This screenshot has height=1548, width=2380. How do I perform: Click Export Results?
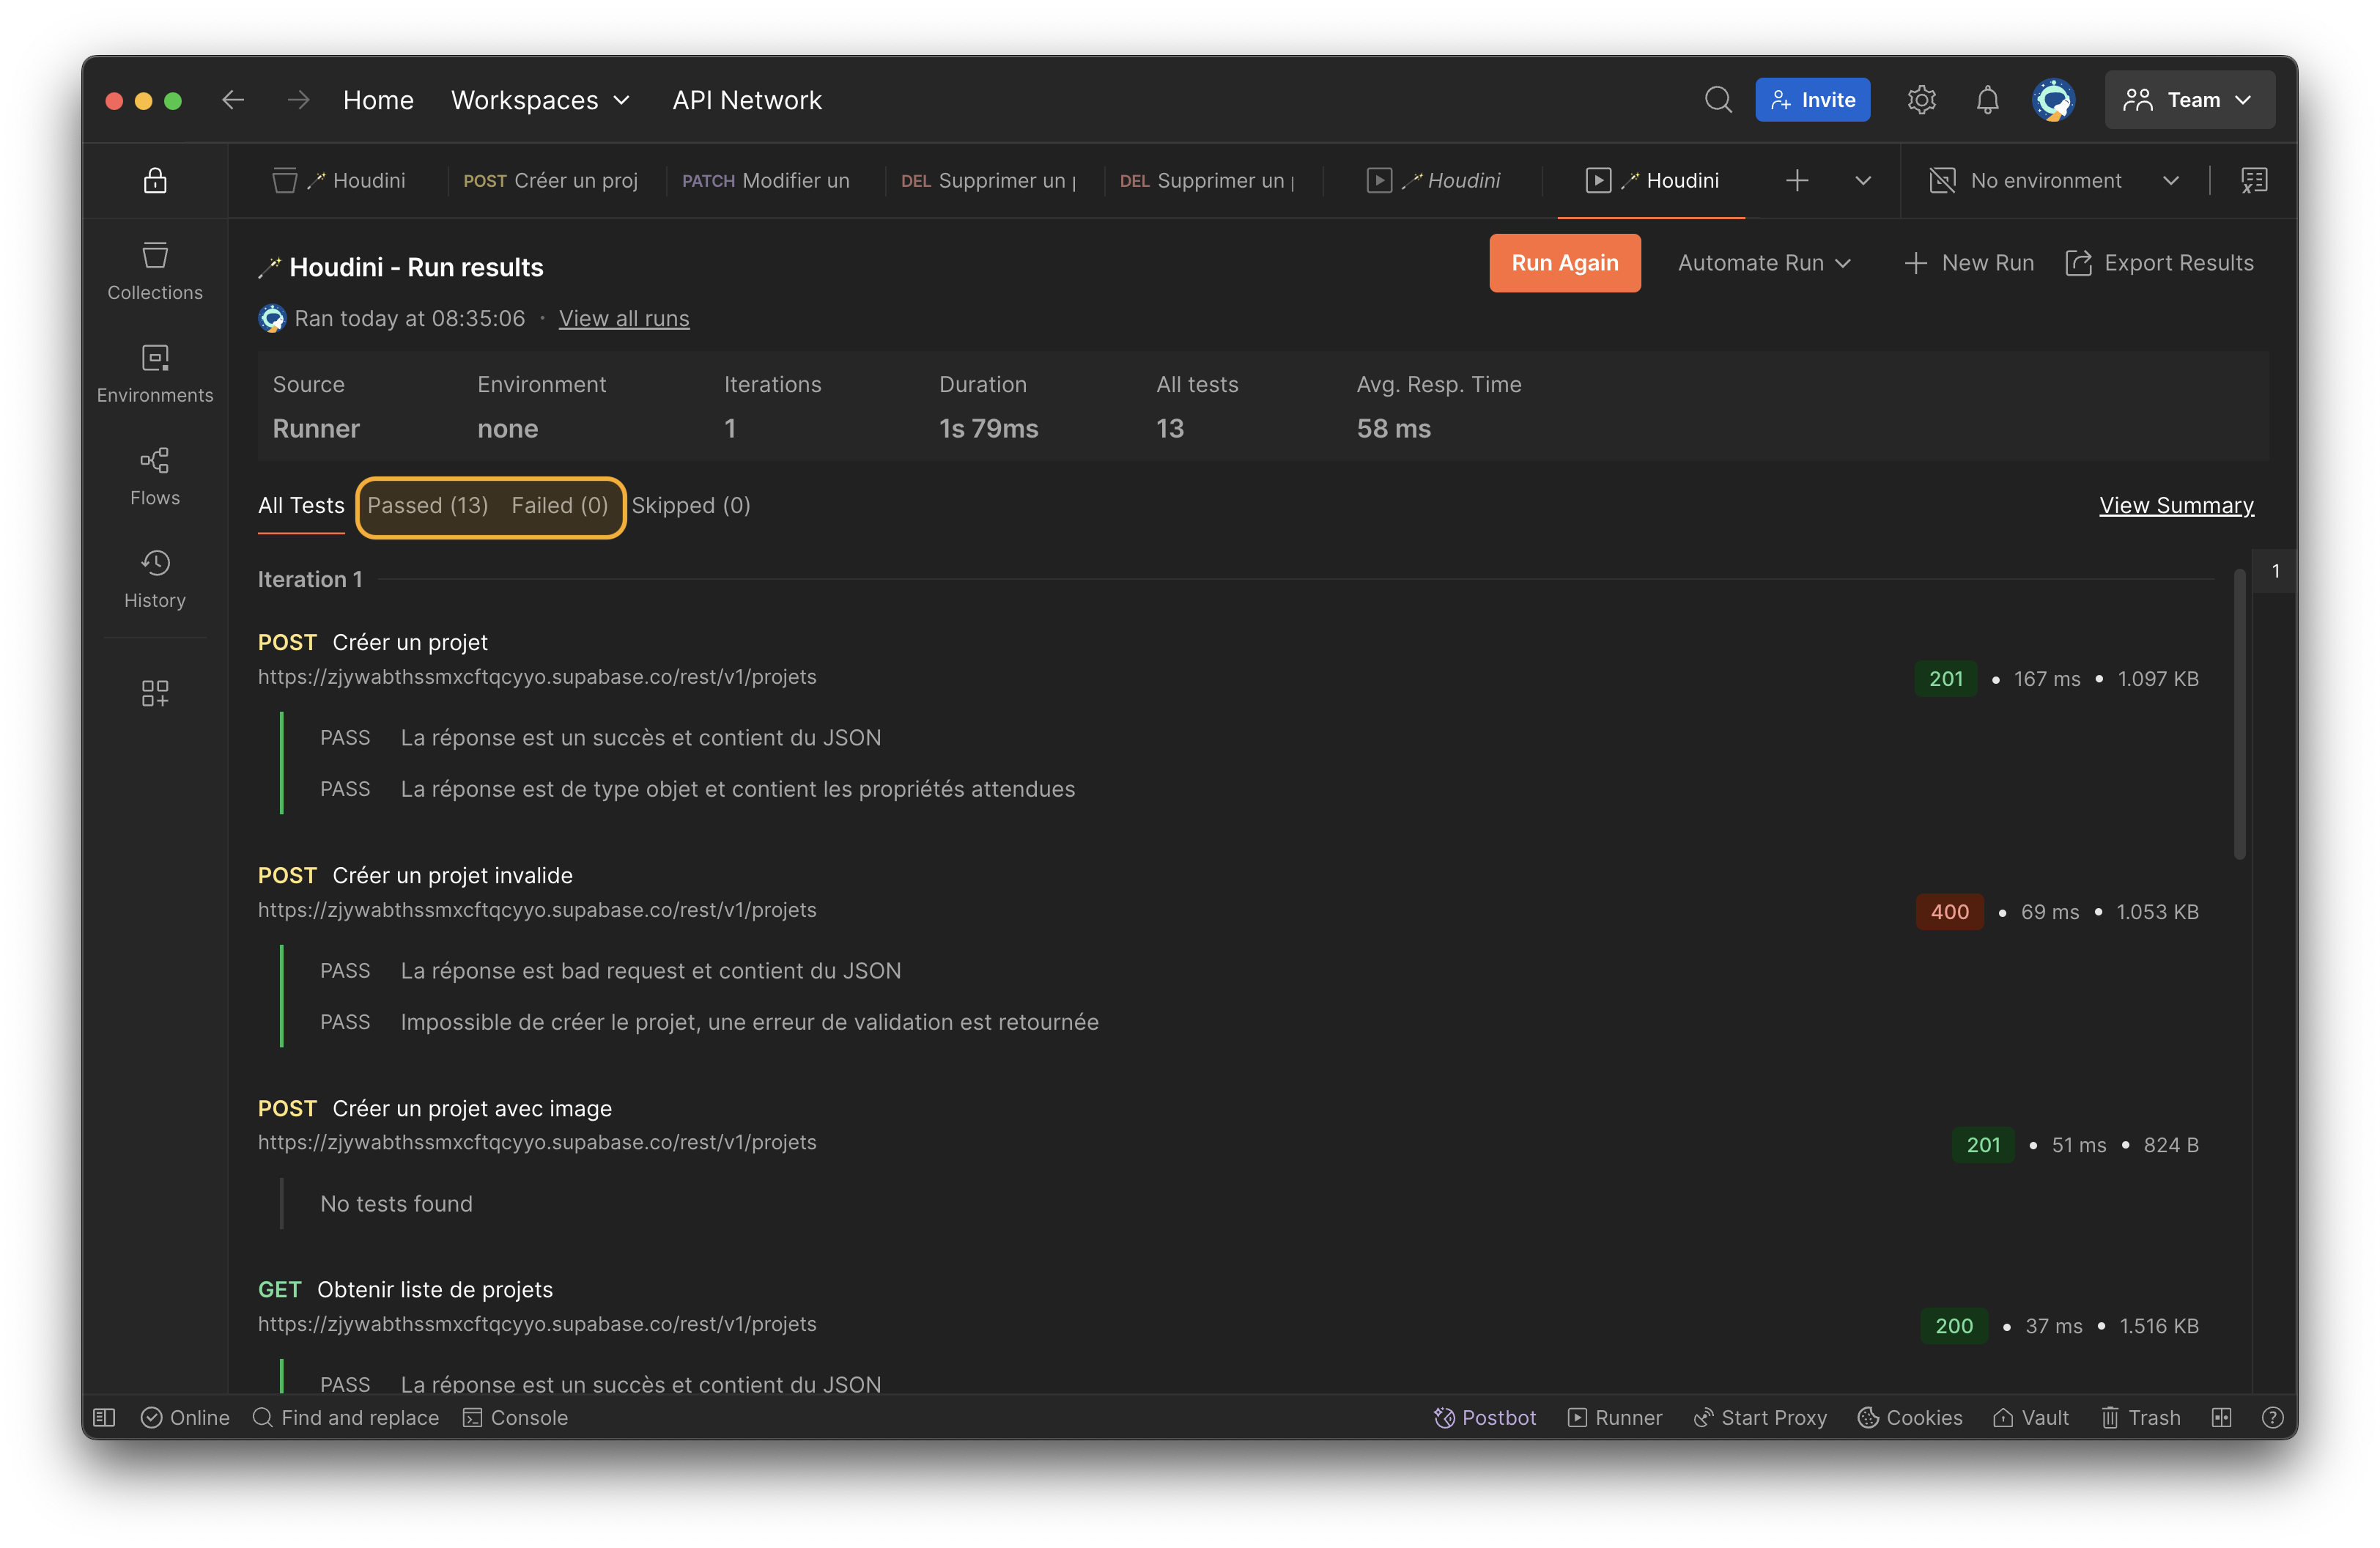2161,263
